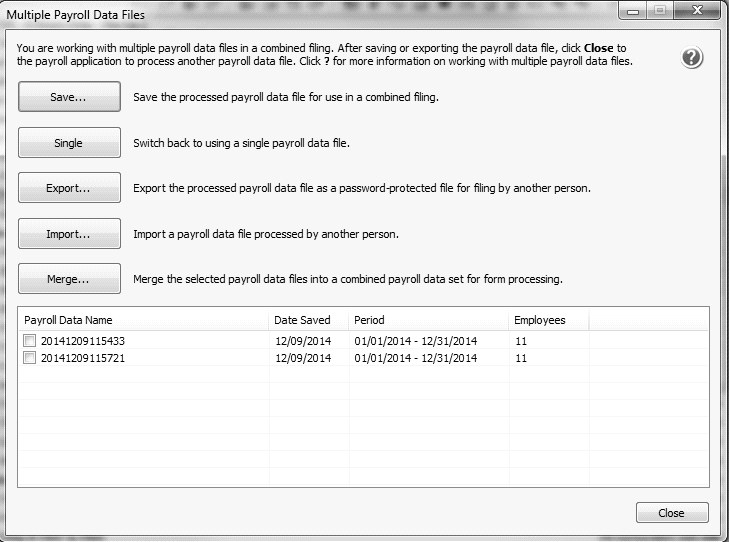
Task: Sort by Payroll Data Name column header
Action: [143, 320]
